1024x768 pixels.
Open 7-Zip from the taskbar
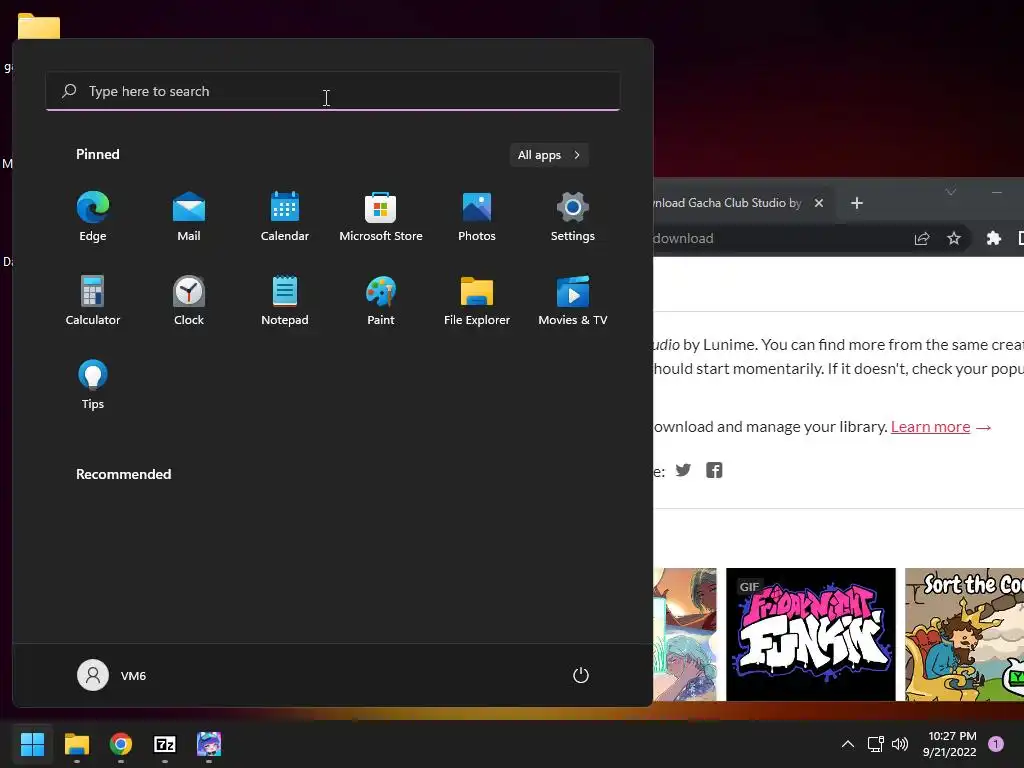165,744
